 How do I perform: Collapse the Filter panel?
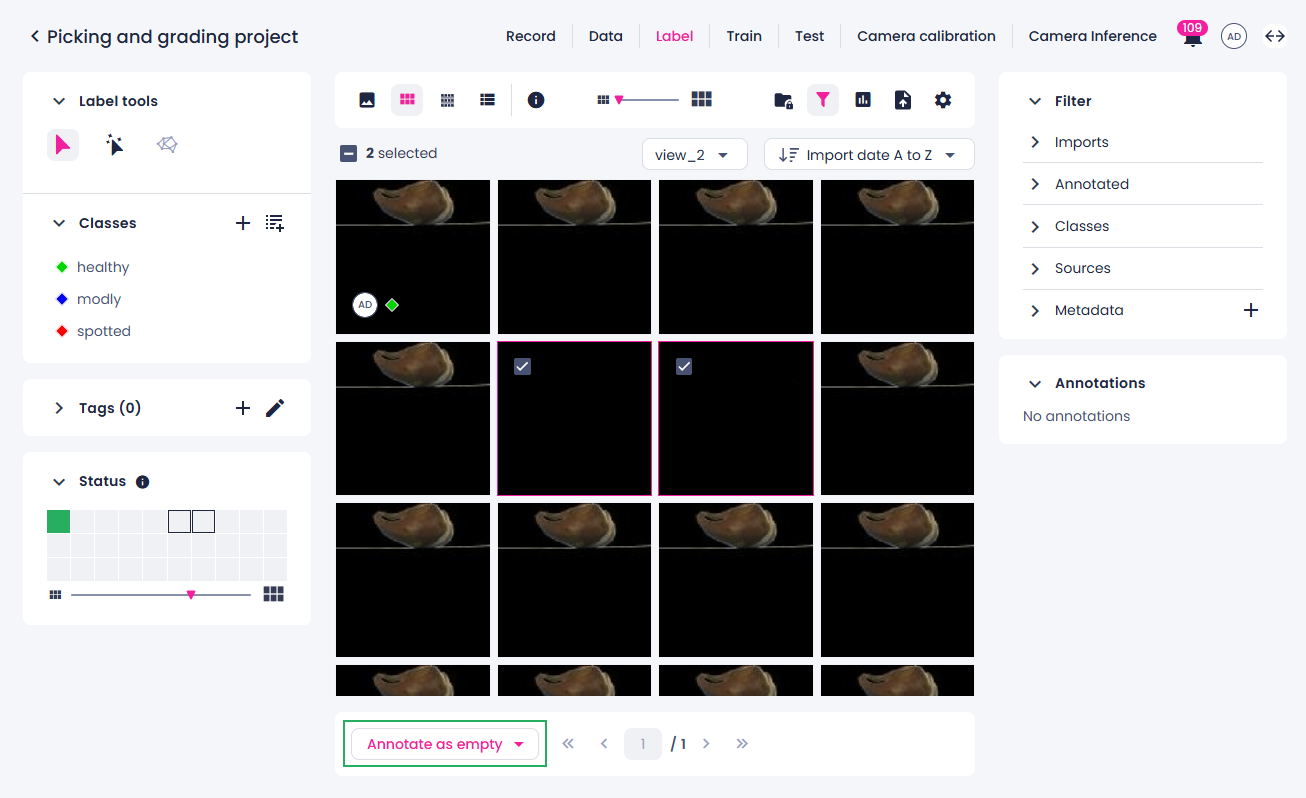(x=1035, y=101)
